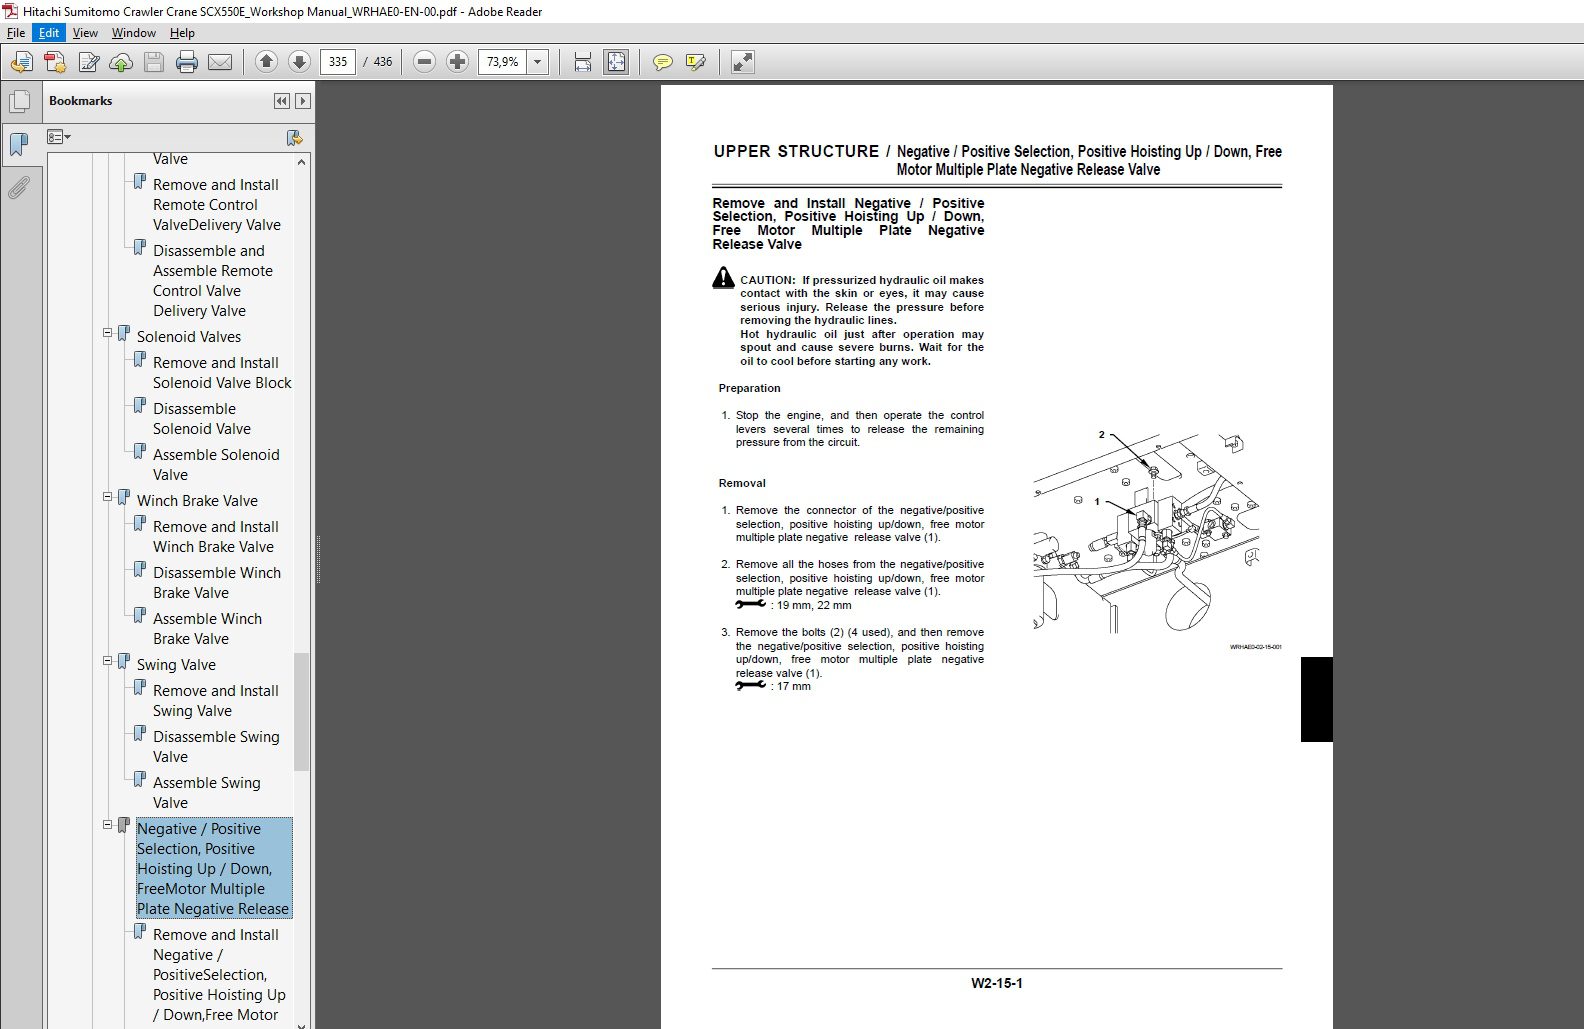Toggle the Bookmarks panel icon
This screenshot has width=1584, height=1029.
(19, 144)
